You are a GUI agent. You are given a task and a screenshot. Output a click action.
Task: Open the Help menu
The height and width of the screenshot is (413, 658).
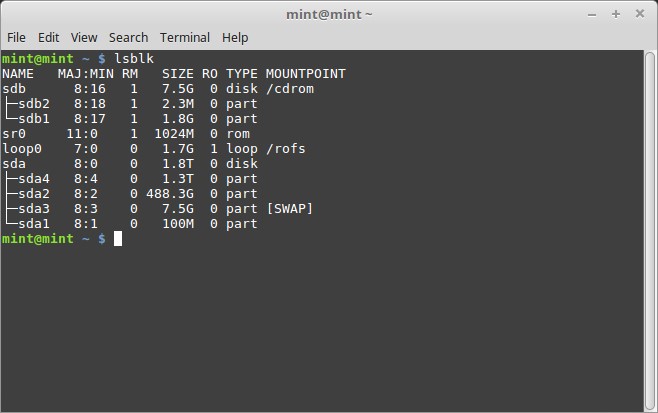pyautogui.click(x=235, y=37)
